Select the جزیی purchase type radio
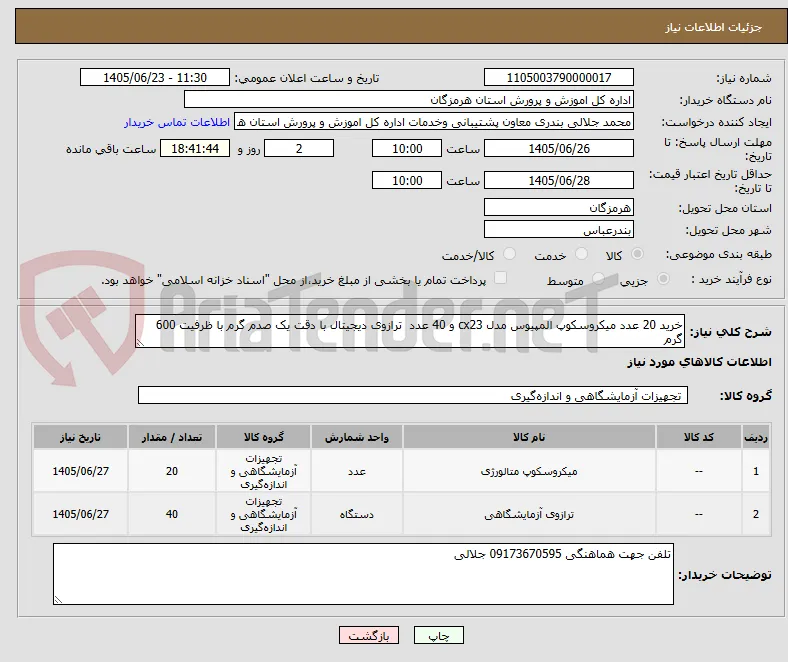This screenshot has width=788, height=662. 663,278
